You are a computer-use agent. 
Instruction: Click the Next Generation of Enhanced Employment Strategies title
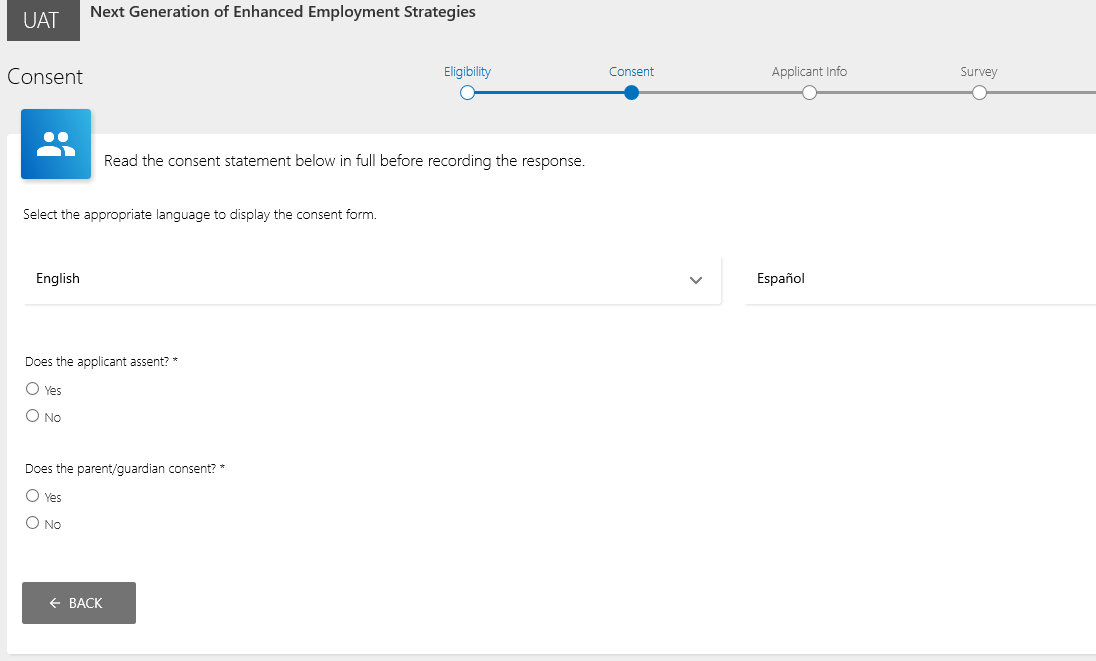click(283, 13)
